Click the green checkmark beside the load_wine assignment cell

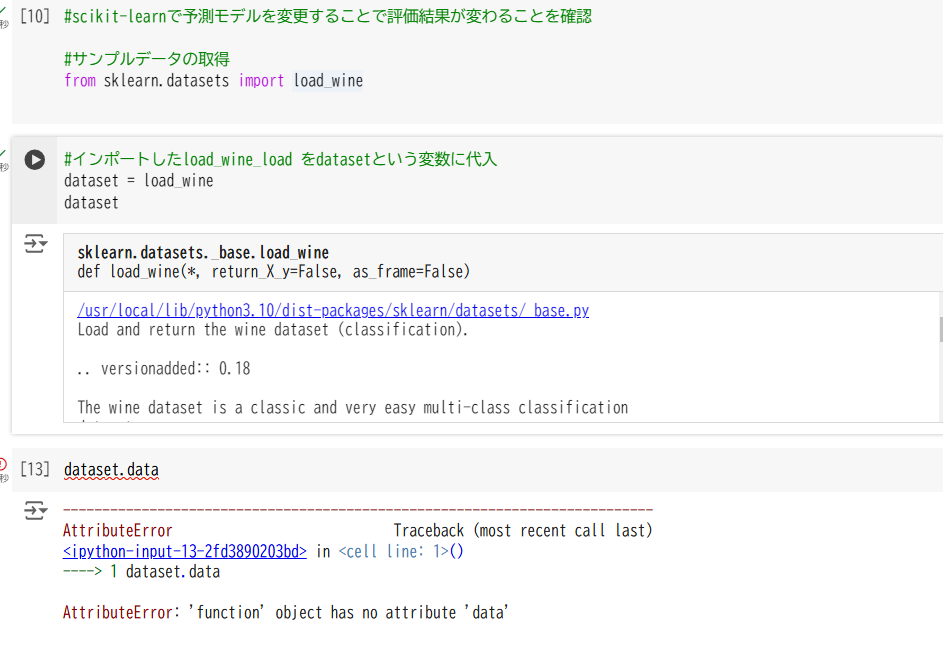click(x=3, y=154)
